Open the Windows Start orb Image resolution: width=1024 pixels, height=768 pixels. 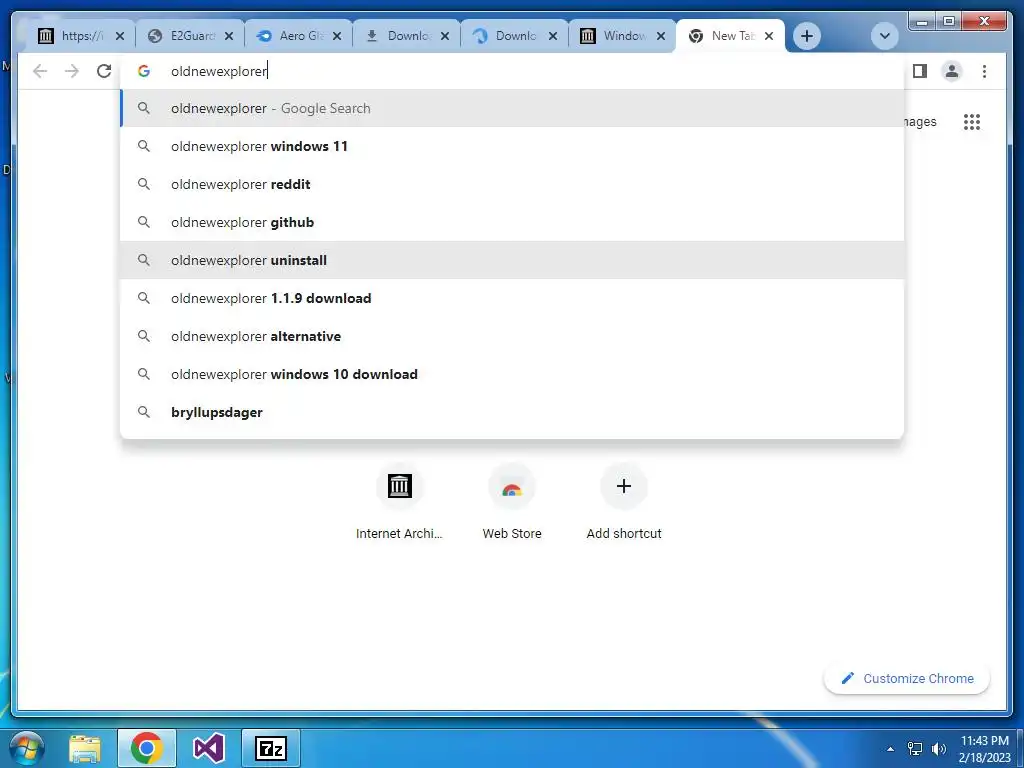(27, 748)
